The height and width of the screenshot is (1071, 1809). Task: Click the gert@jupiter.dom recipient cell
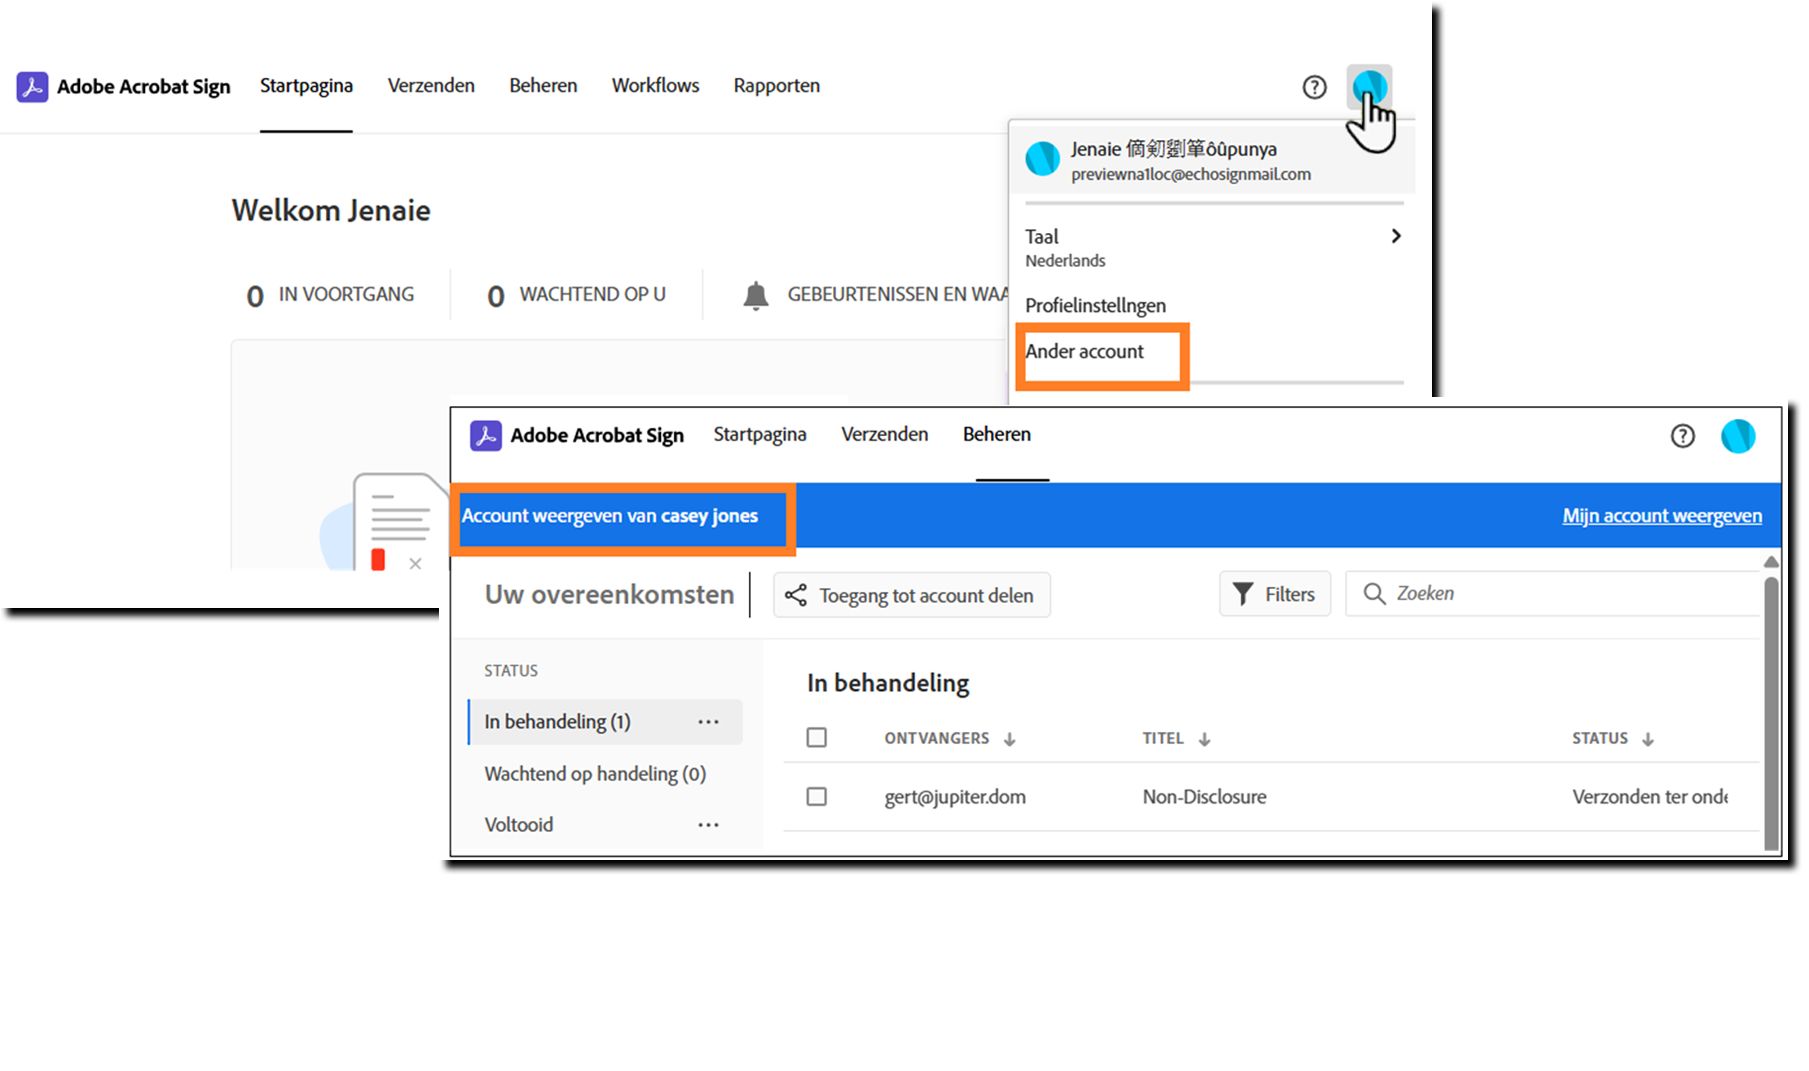coord(955,797)
